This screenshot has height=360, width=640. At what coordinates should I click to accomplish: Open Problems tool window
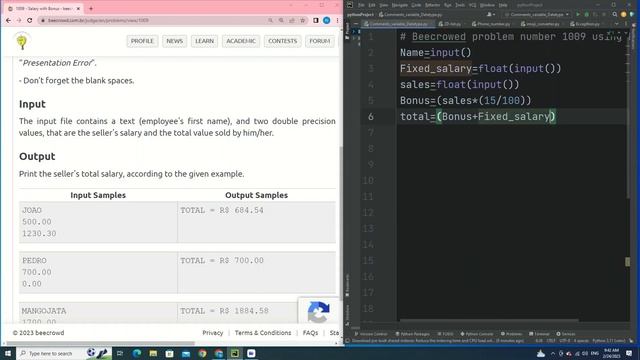[511, 334]
